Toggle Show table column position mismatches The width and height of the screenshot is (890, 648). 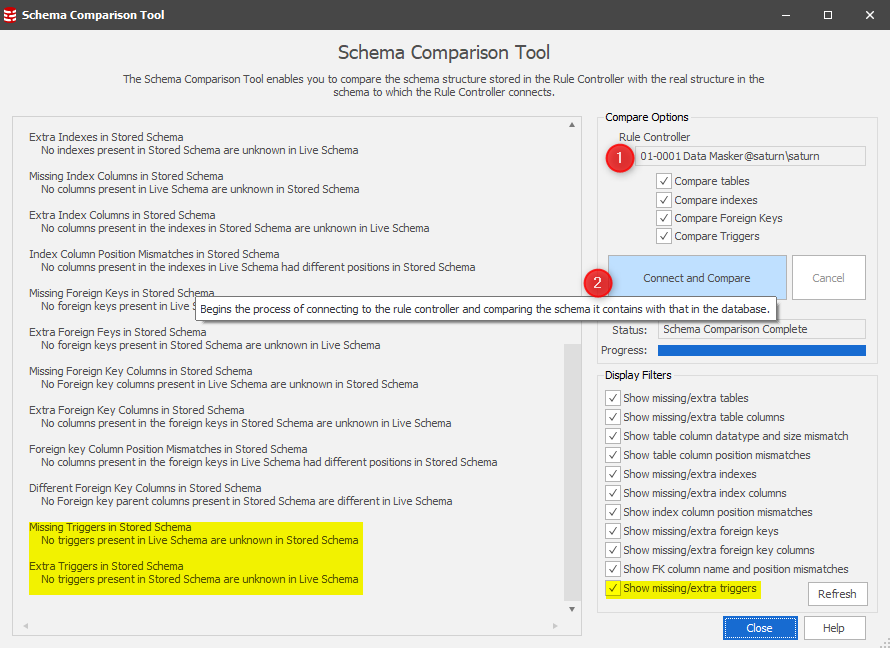[x=613, y=455]
